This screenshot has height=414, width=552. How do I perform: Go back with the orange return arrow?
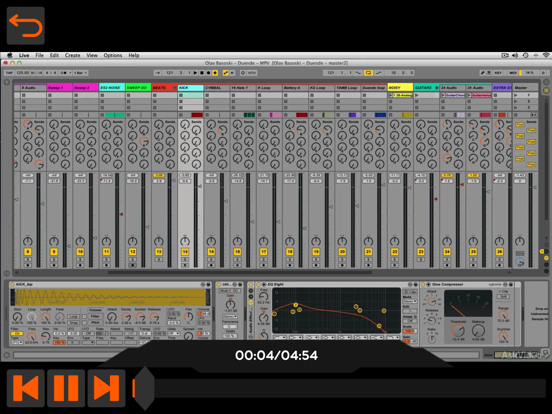26,26
